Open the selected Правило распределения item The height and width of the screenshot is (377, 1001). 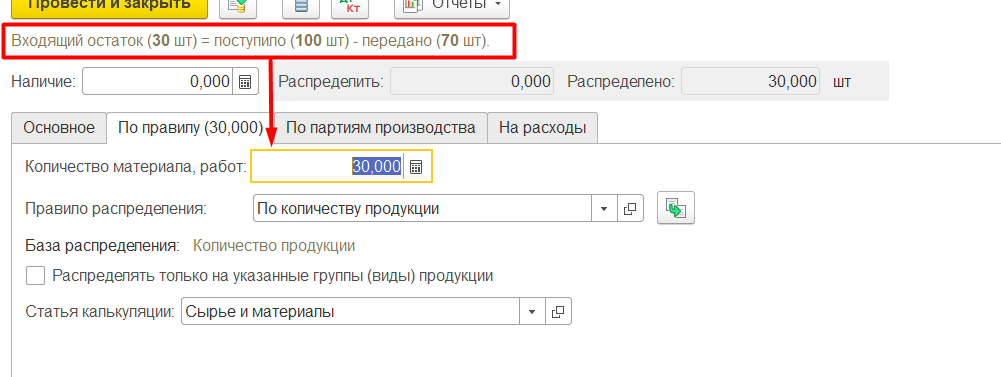tap(630, 209)
